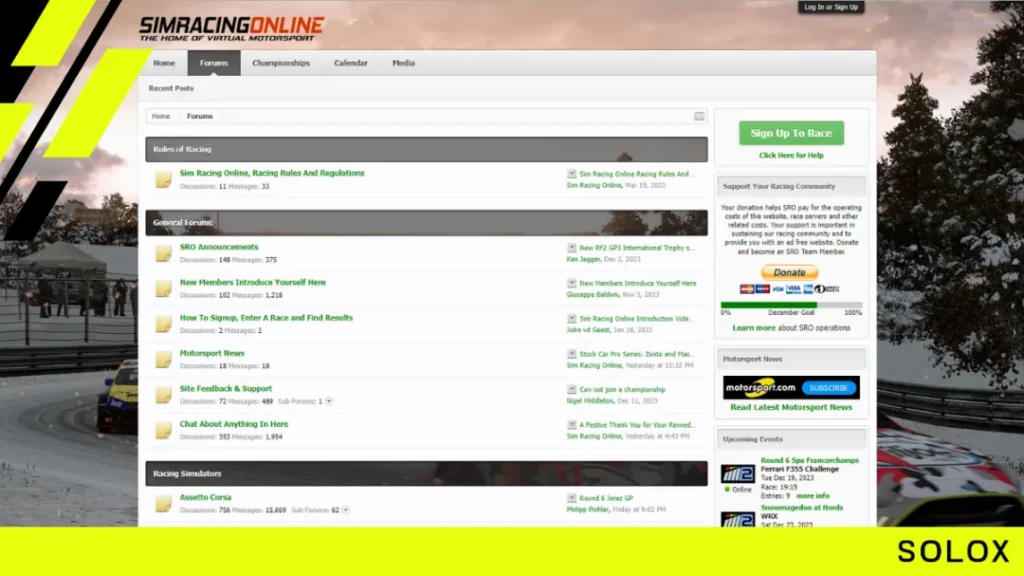The height and width of the screenshot is (576, 1024).
Task: Click the December Goal progress bar
Action: 791,305
